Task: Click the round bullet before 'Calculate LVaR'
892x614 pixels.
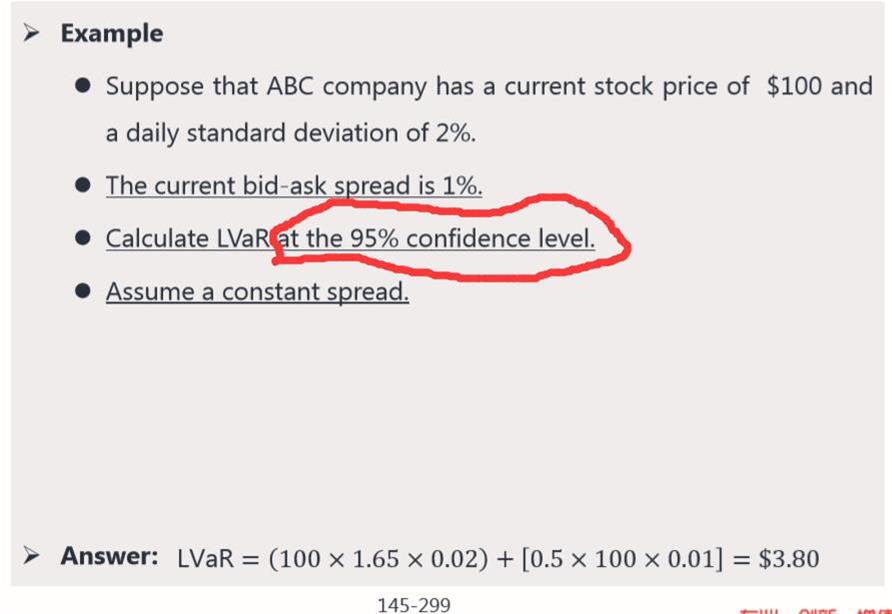Action: (82, 237)
